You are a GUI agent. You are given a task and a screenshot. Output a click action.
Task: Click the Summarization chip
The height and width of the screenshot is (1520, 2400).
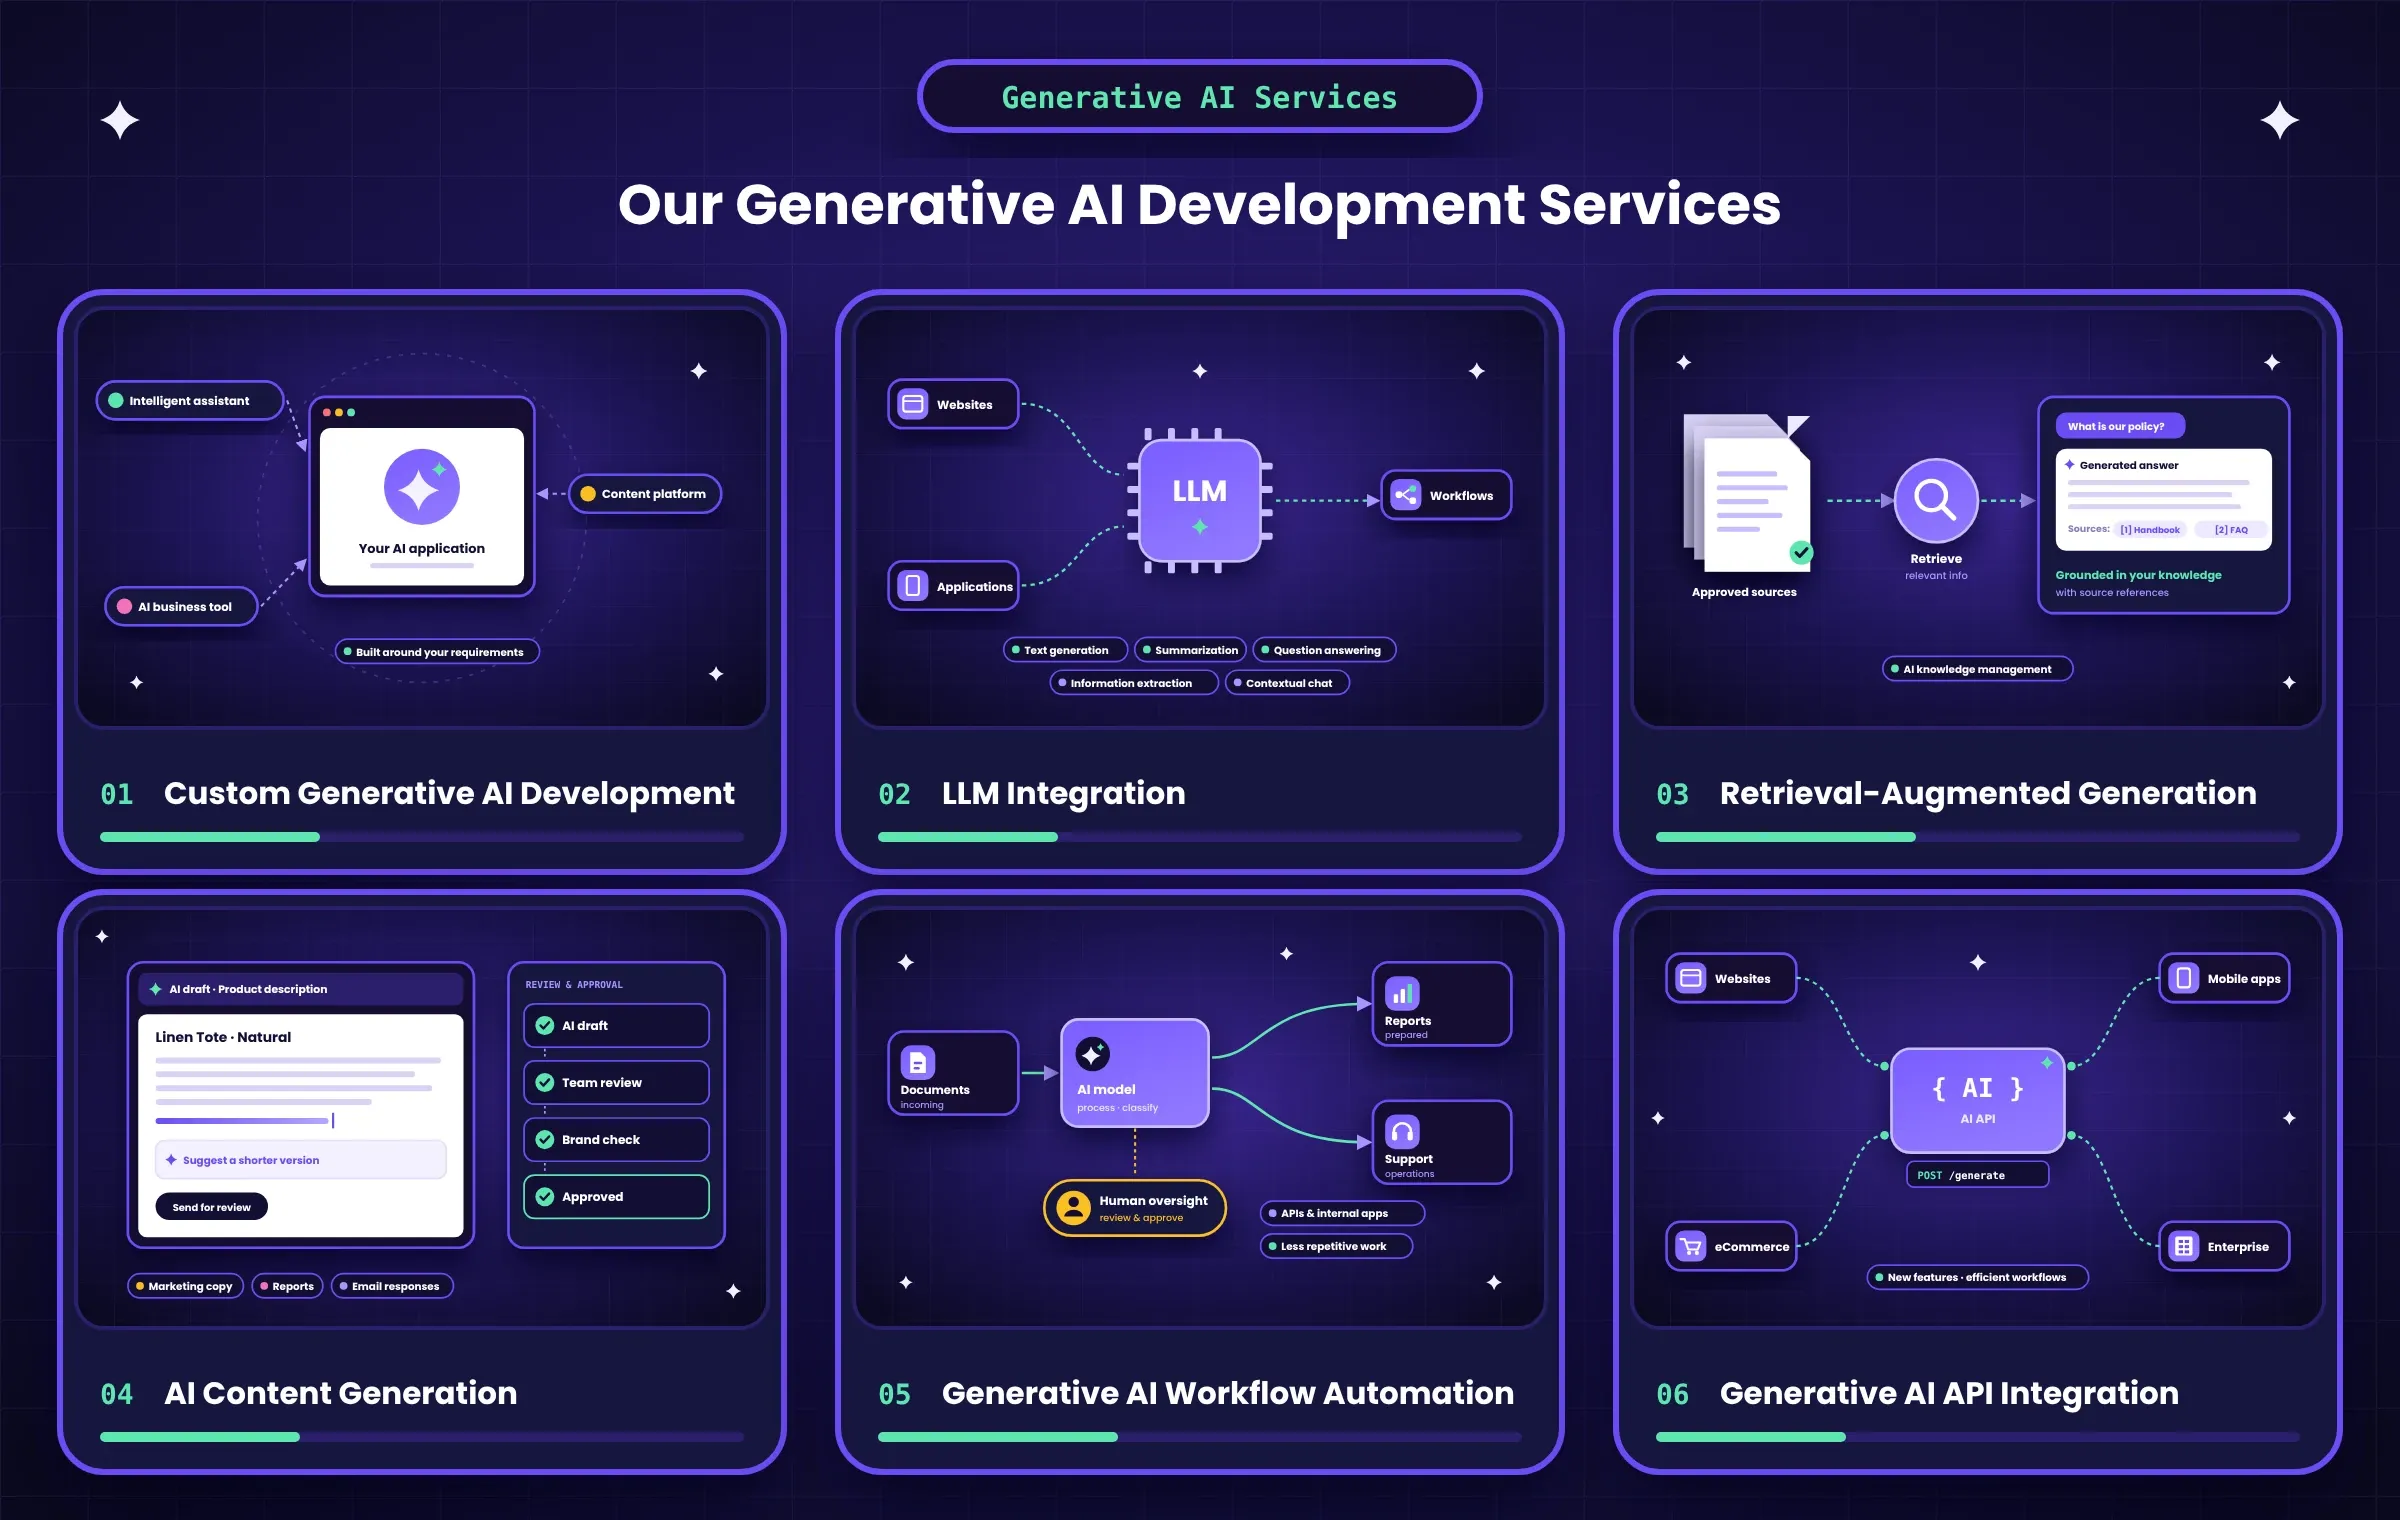(1190, 650)
